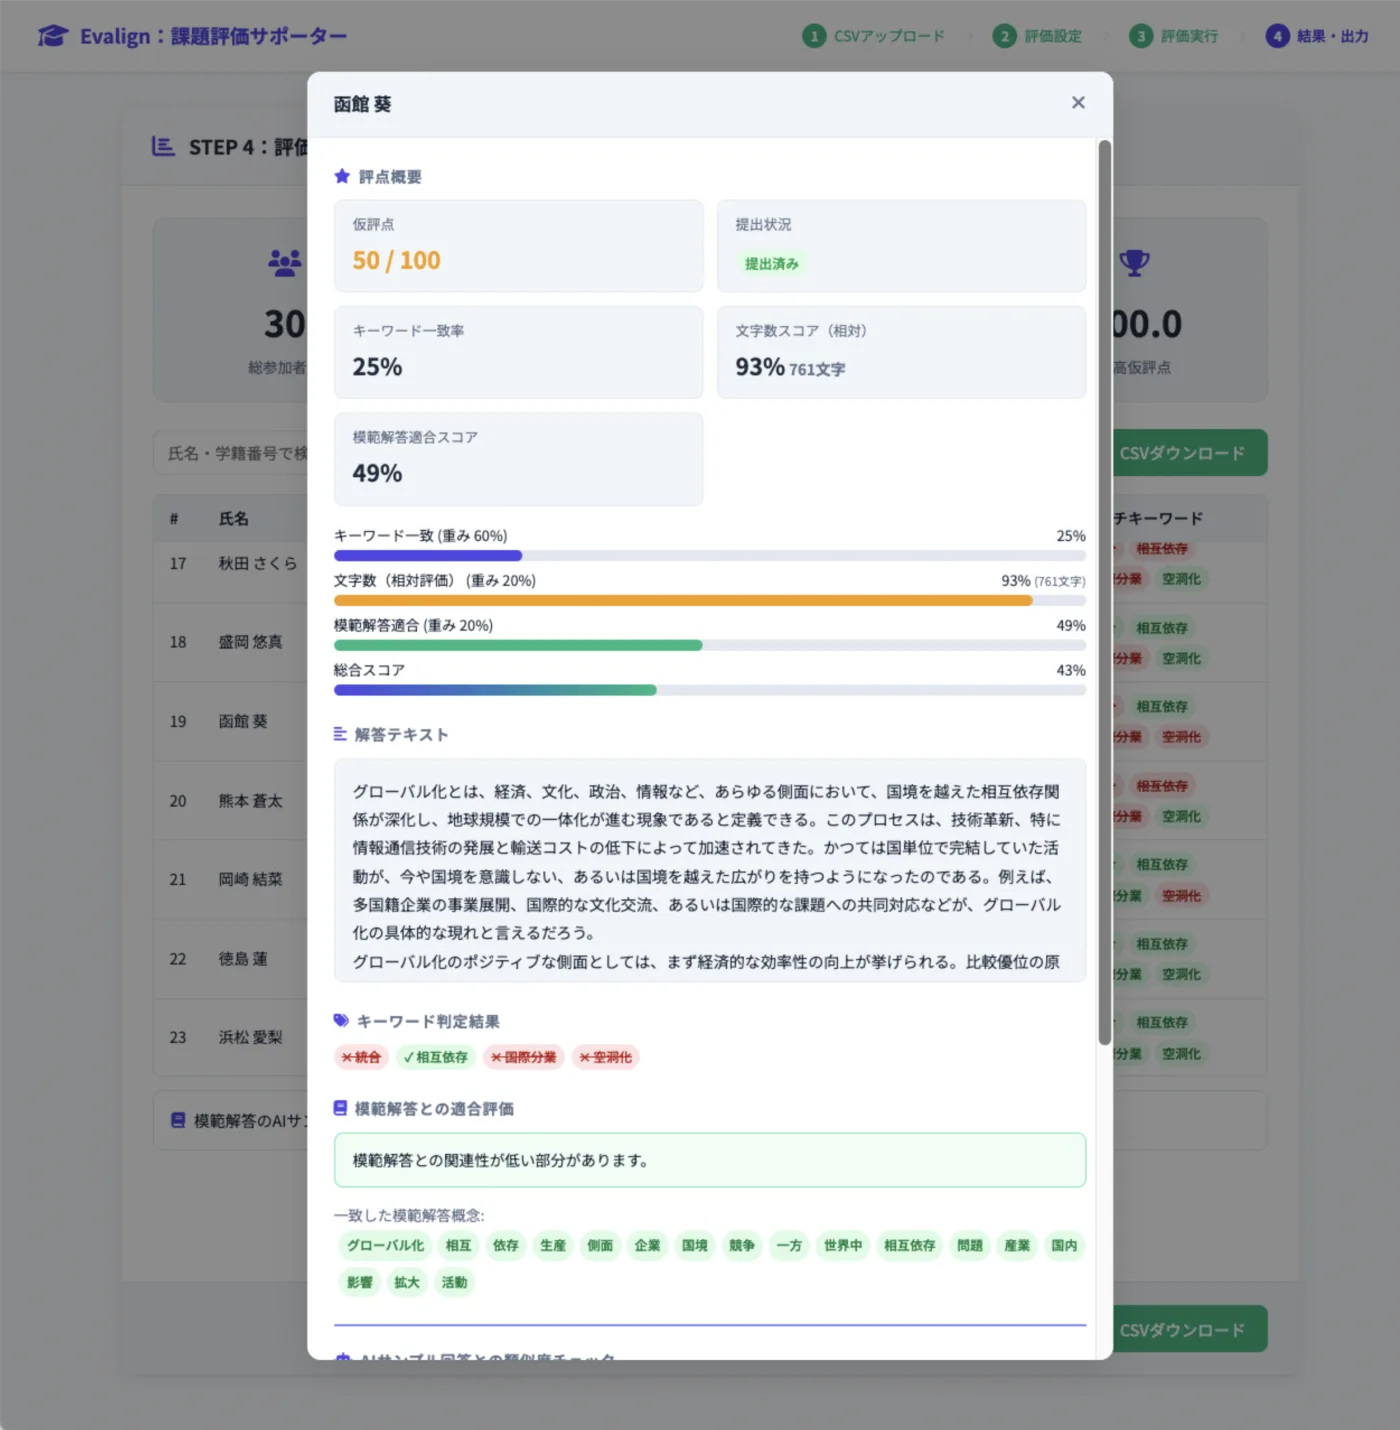Click the 氏名 column header

click(234, 518)
